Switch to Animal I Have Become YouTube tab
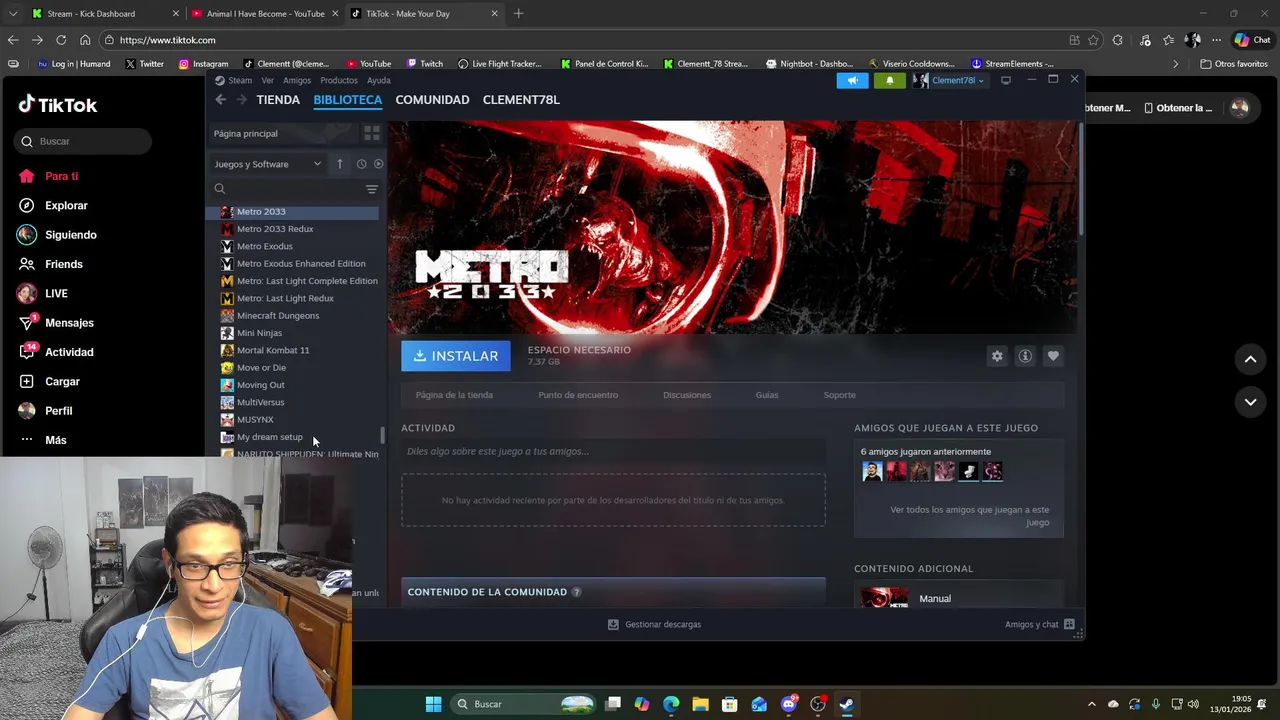Screen dimensions: 1280x720 tap(265, 14)
